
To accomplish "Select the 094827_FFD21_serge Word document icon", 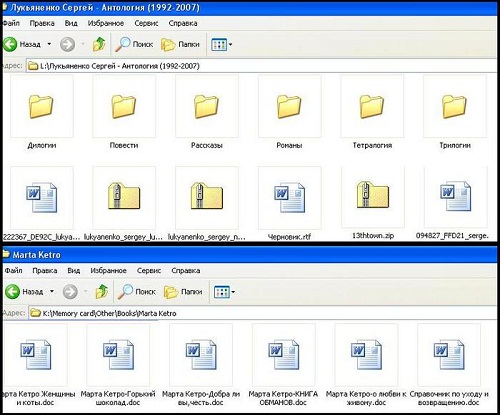I will 455,196.
